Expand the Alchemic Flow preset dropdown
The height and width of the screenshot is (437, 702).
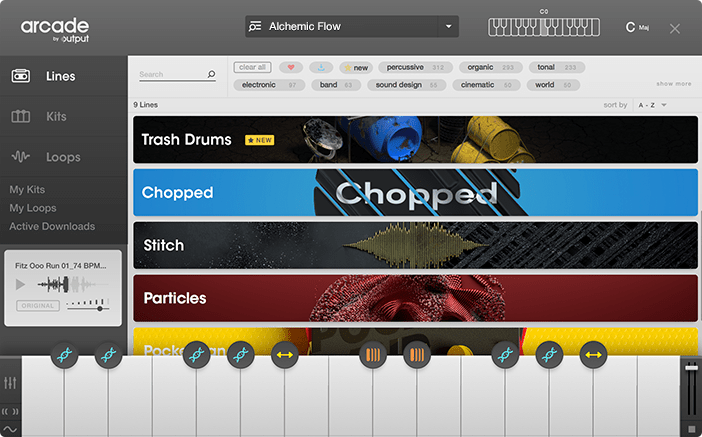click(448, 26)
